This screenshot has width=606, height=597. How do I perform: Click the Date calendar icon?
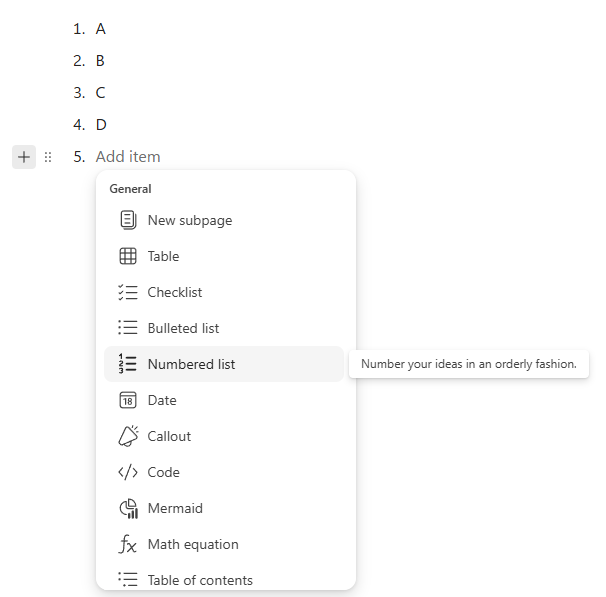point(128,400)
